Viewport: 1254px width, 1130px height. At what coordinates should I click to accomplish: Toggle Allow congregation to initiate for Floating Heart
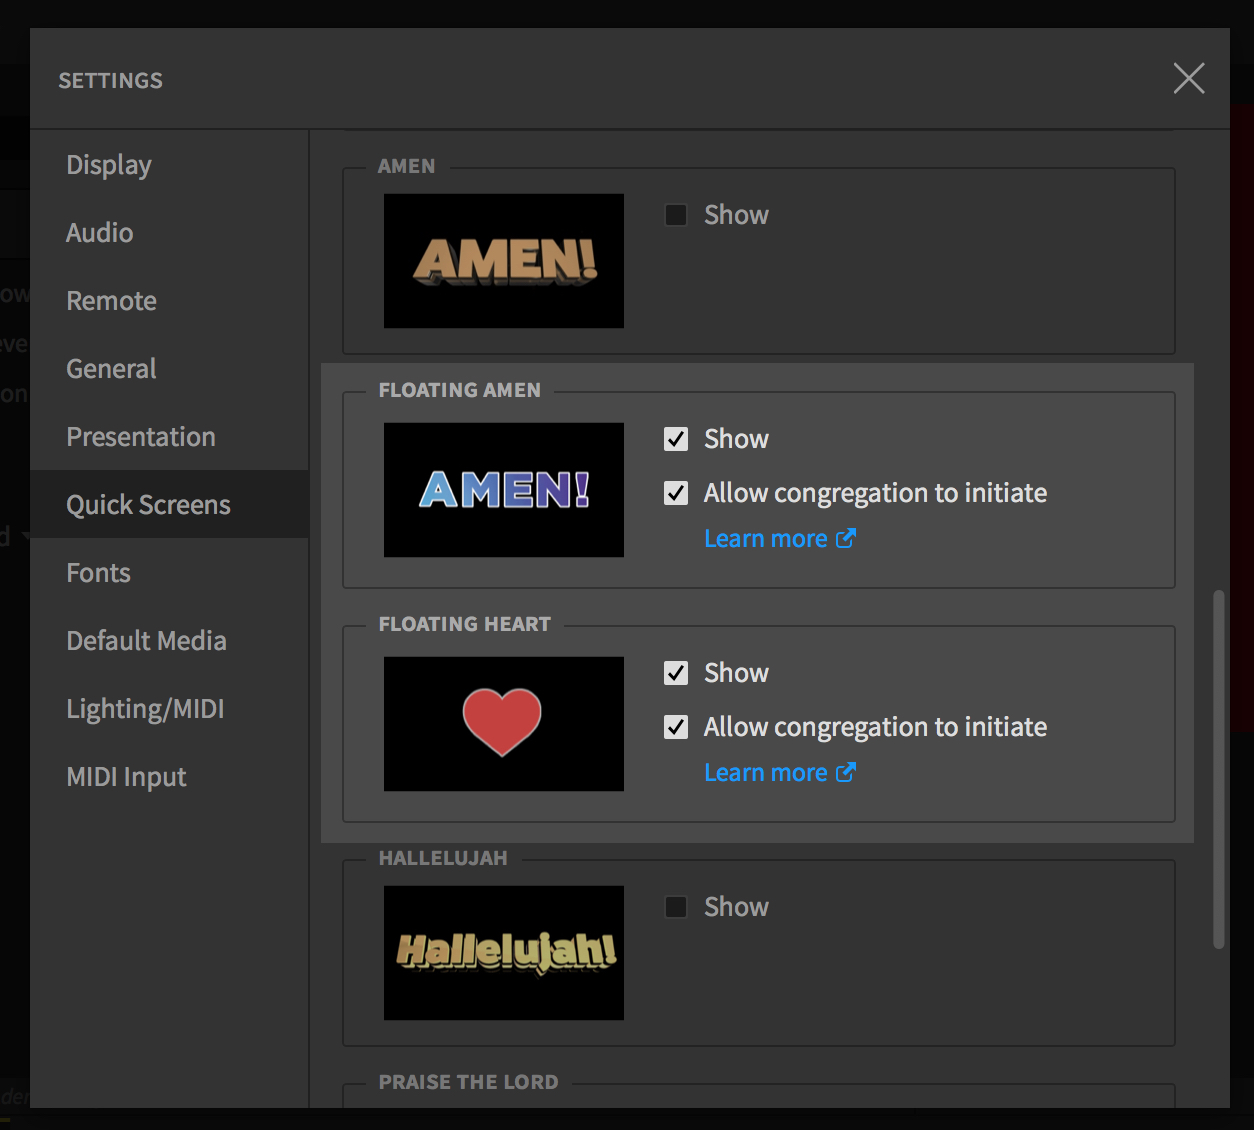point(676,727)
